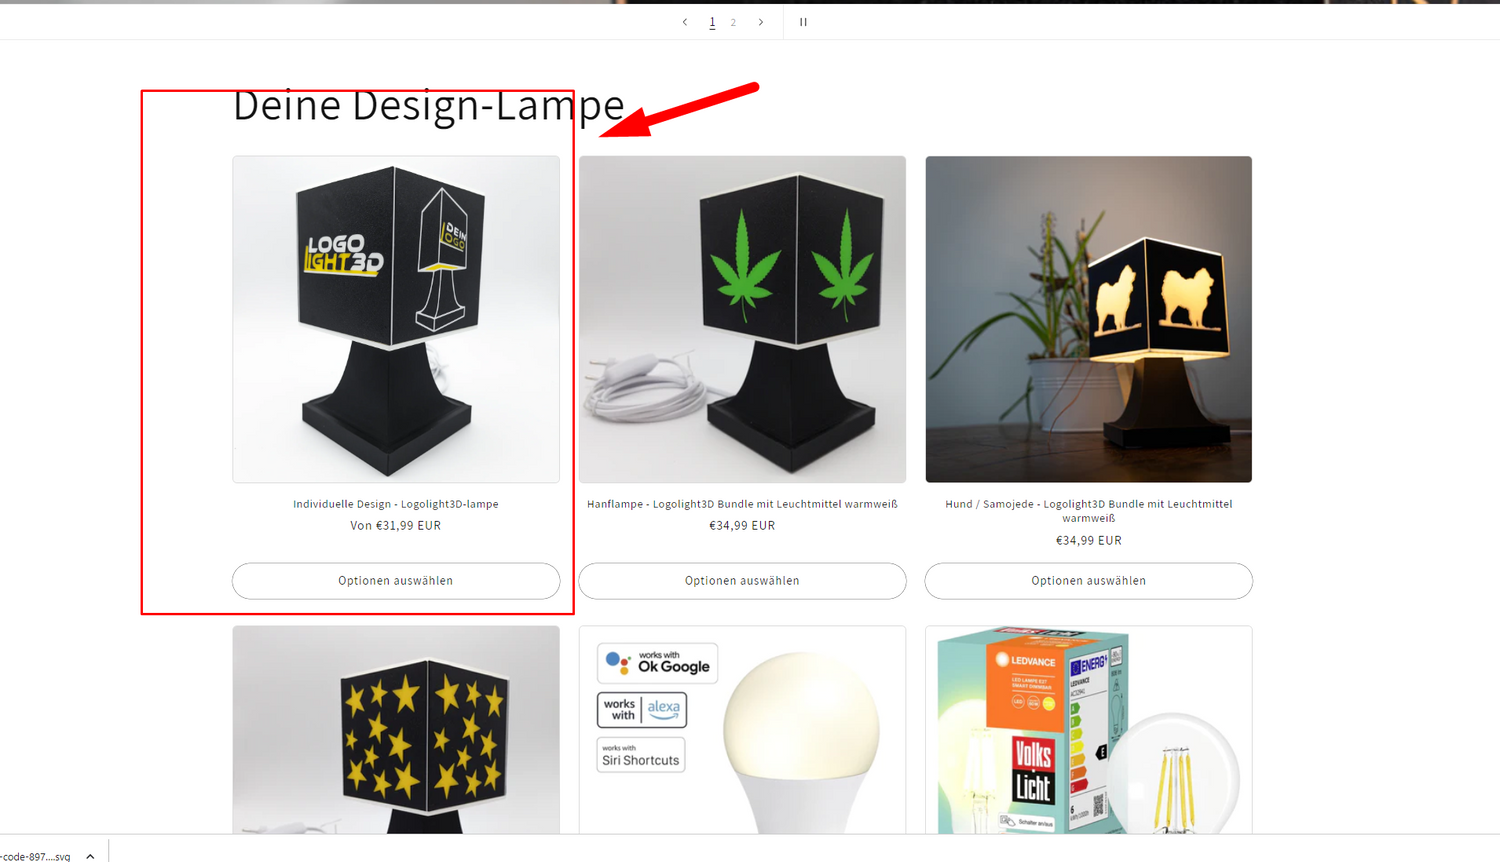Screen dimensions: 1500x862
Task: Open the smart bulb Ok Google product image
Action: pyautogui.click(x=742, y=730)
